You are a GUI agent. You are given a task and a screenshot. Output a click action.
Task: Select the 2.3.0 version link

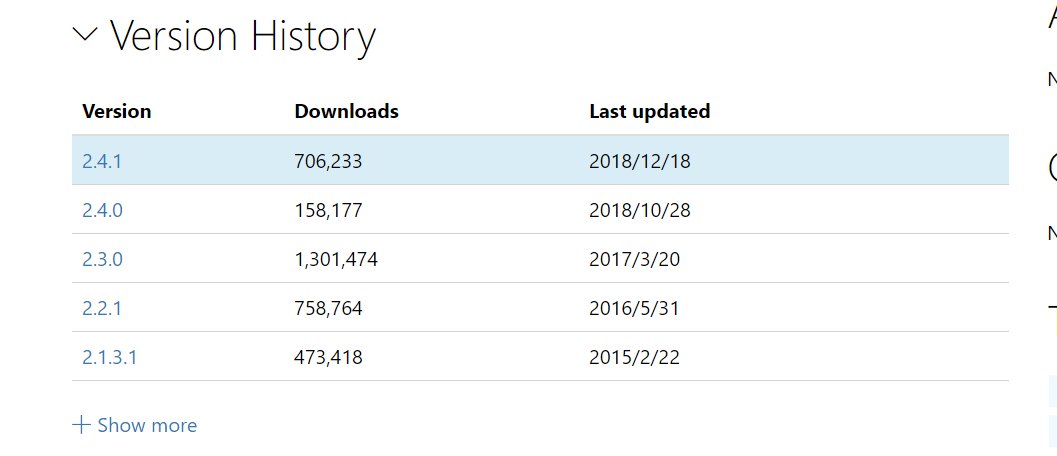pyautogui.click(x=102, y=259)
